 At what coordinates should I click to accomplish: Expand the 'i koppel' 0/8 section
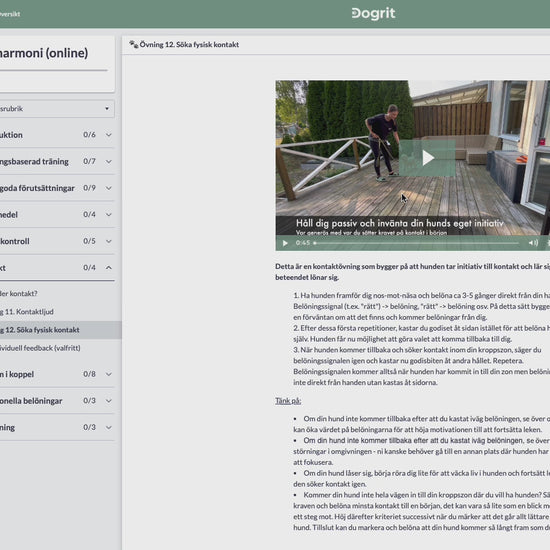tap(56, 374)
